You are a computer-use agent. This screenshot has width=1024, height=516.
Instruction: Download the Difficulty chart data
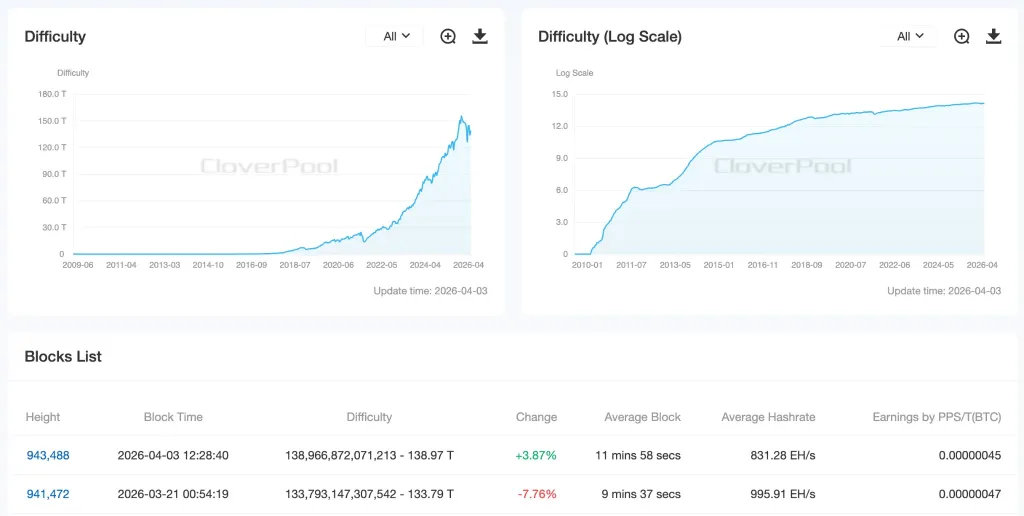tap(480, 37)
